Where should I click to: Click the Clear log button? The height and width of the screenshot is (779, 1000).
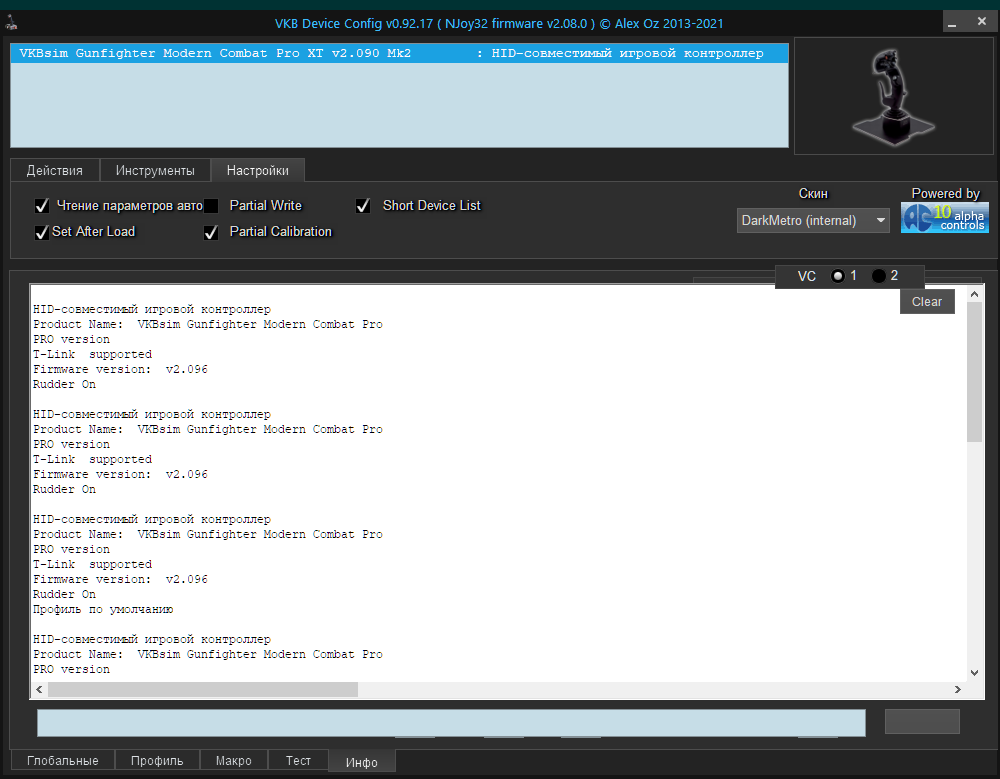click(927, 302)
